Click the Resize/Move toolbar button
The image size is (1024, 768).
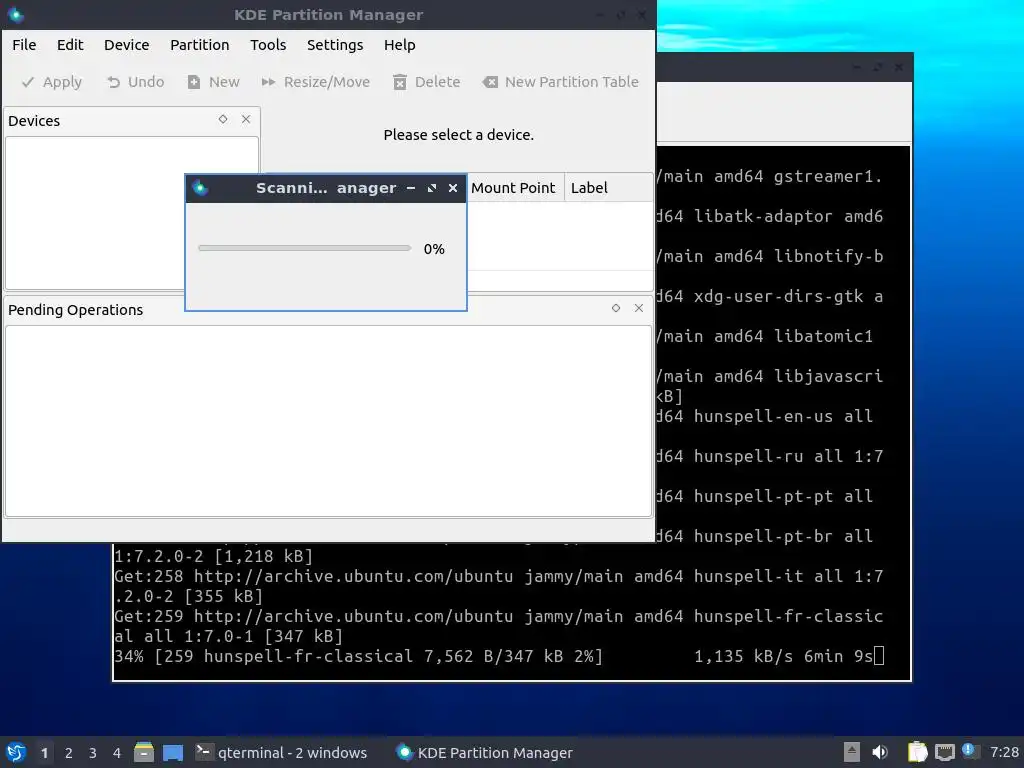[316, 82]
